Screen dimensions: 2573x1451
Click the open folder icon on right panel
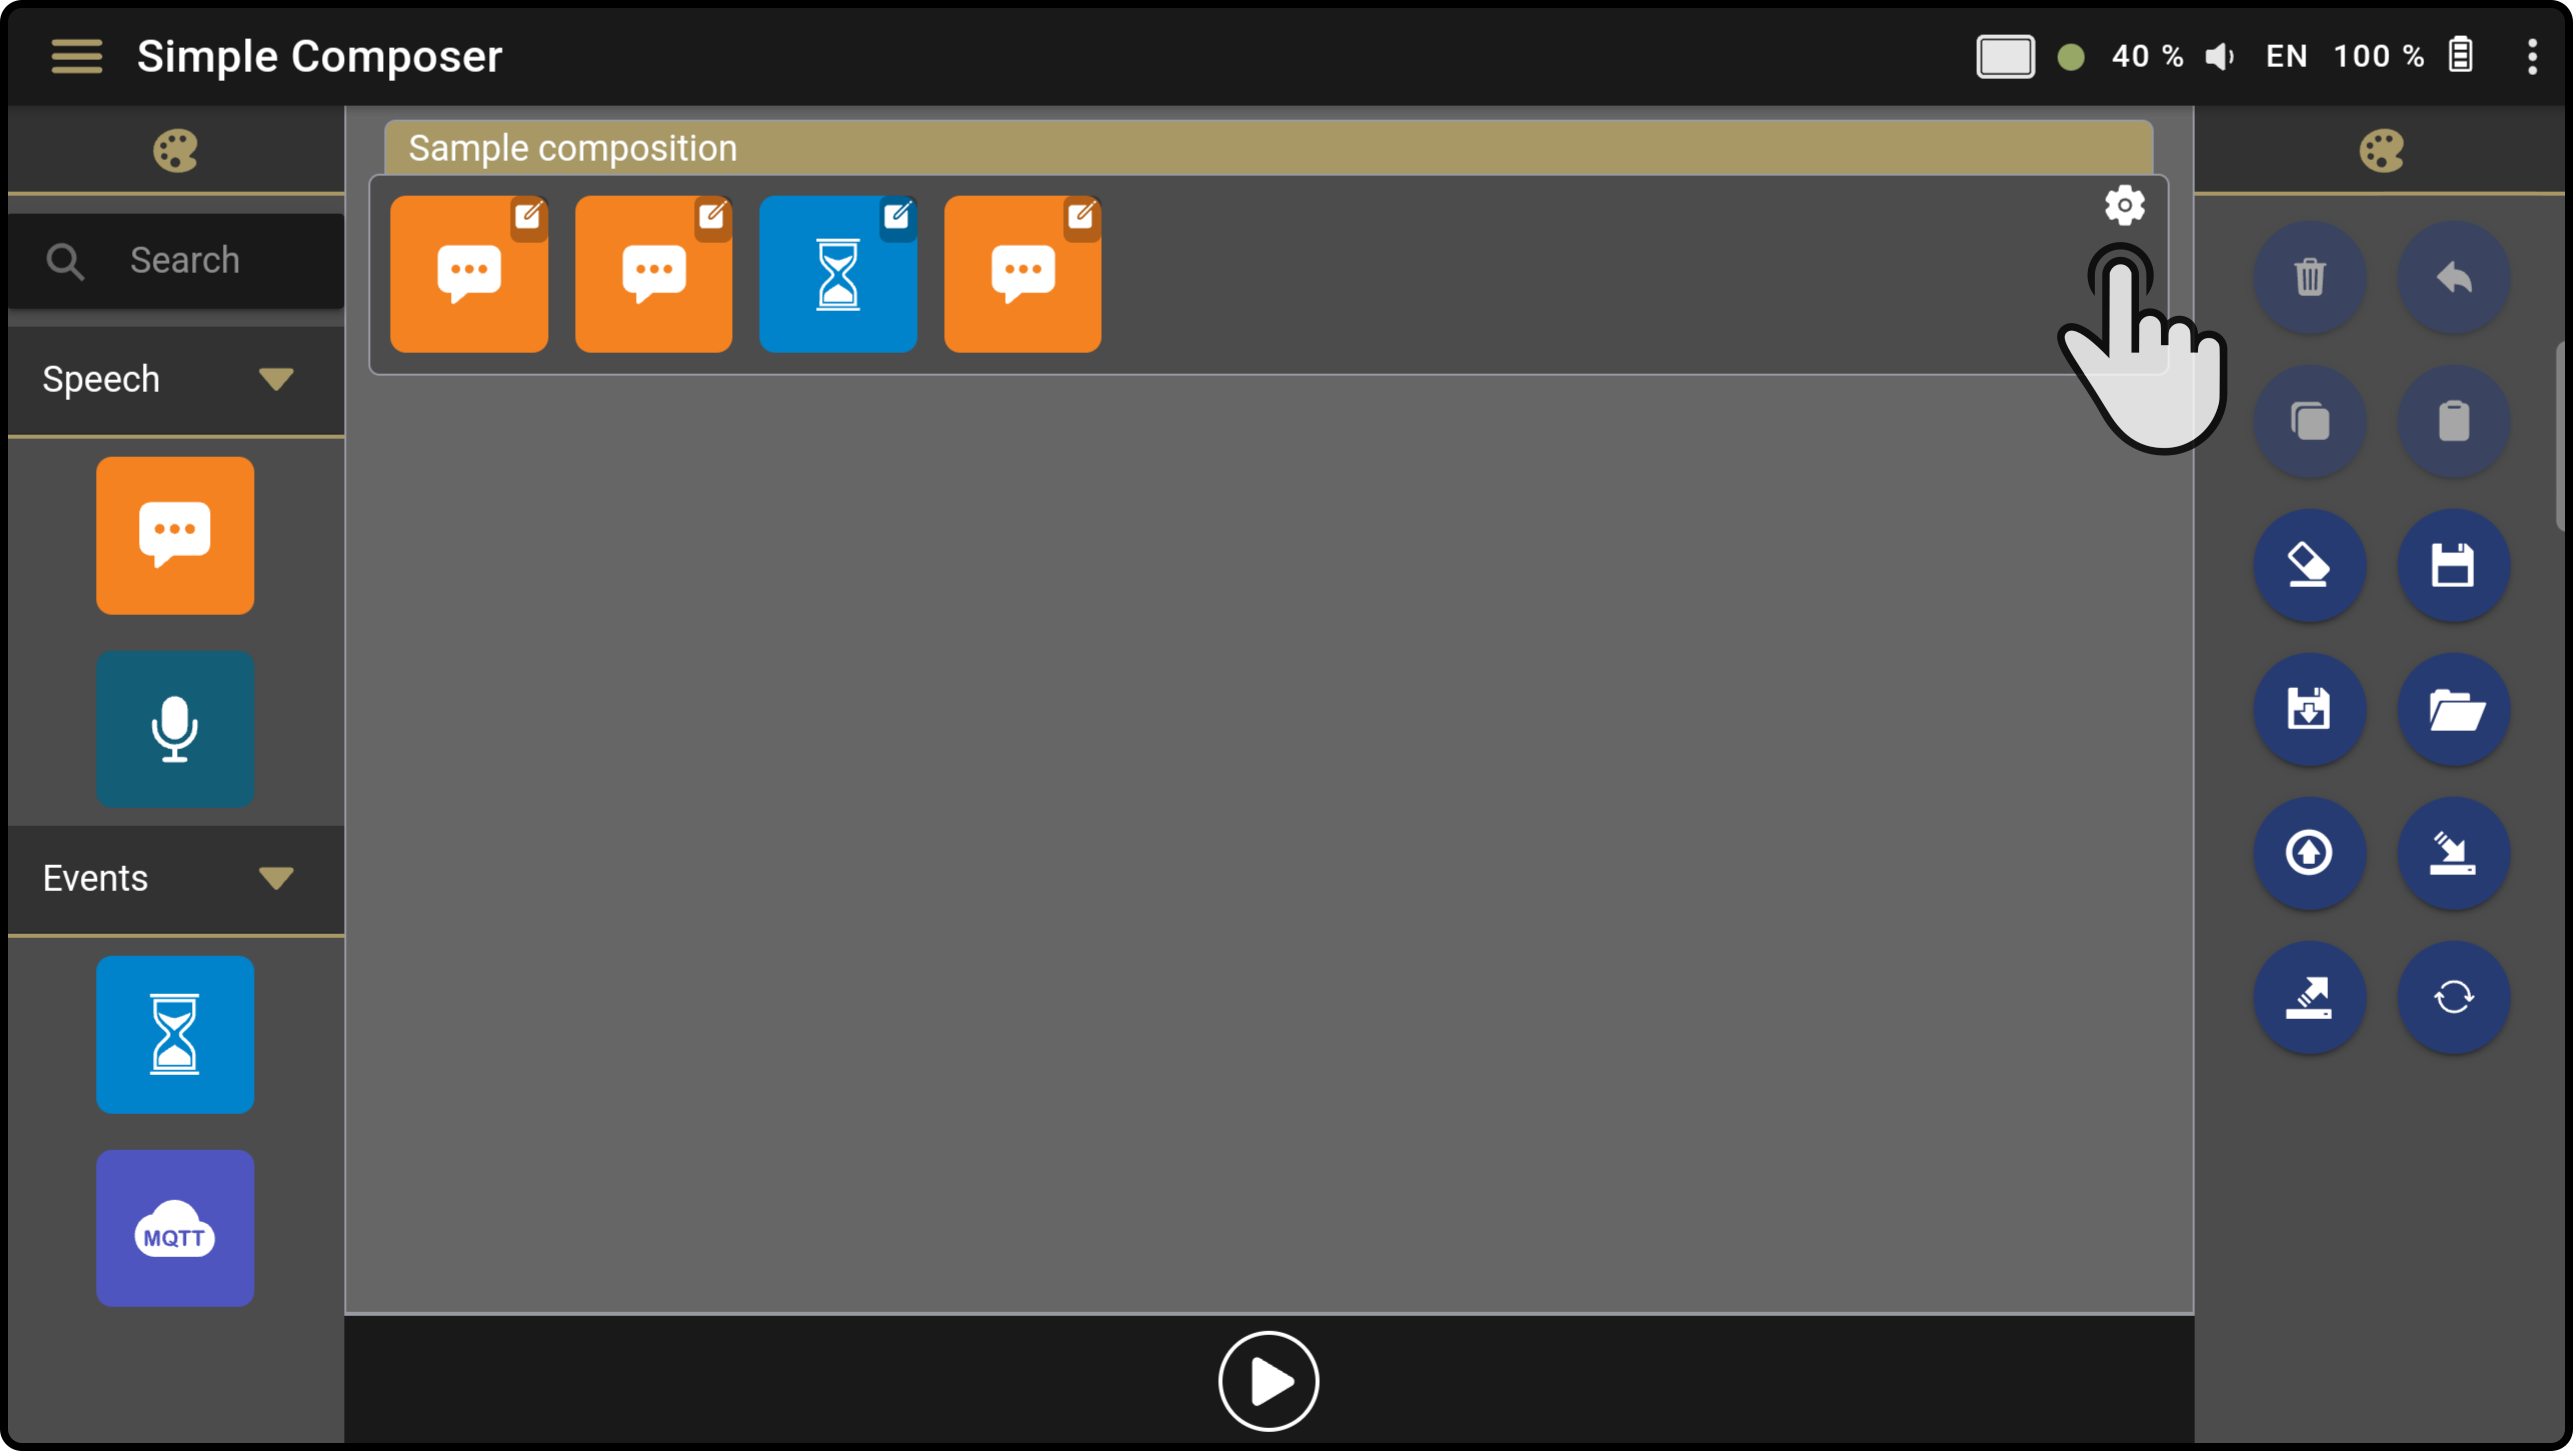click(2456, 709)
